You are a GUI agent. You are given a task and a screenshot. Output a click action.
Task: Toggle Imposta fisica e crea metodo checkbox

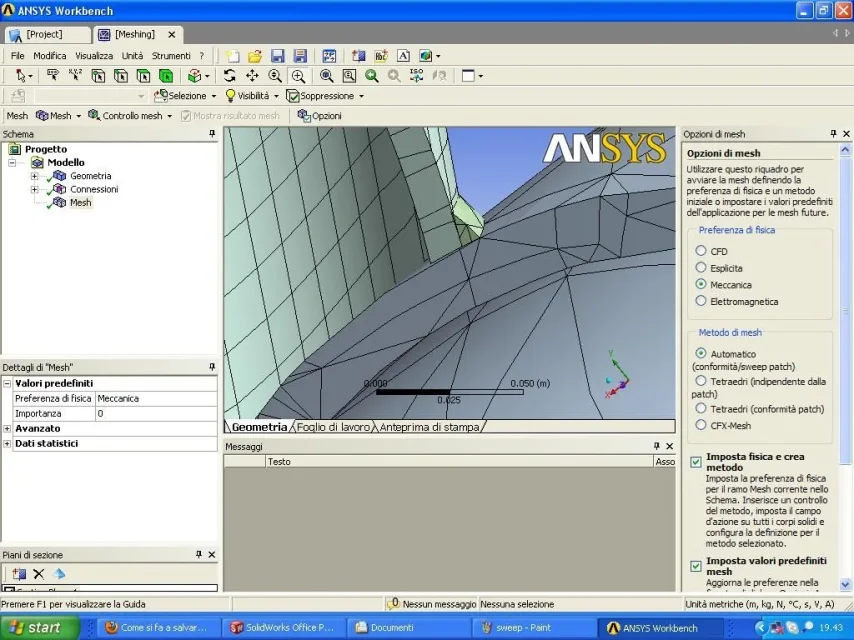(x=696, y=462)
